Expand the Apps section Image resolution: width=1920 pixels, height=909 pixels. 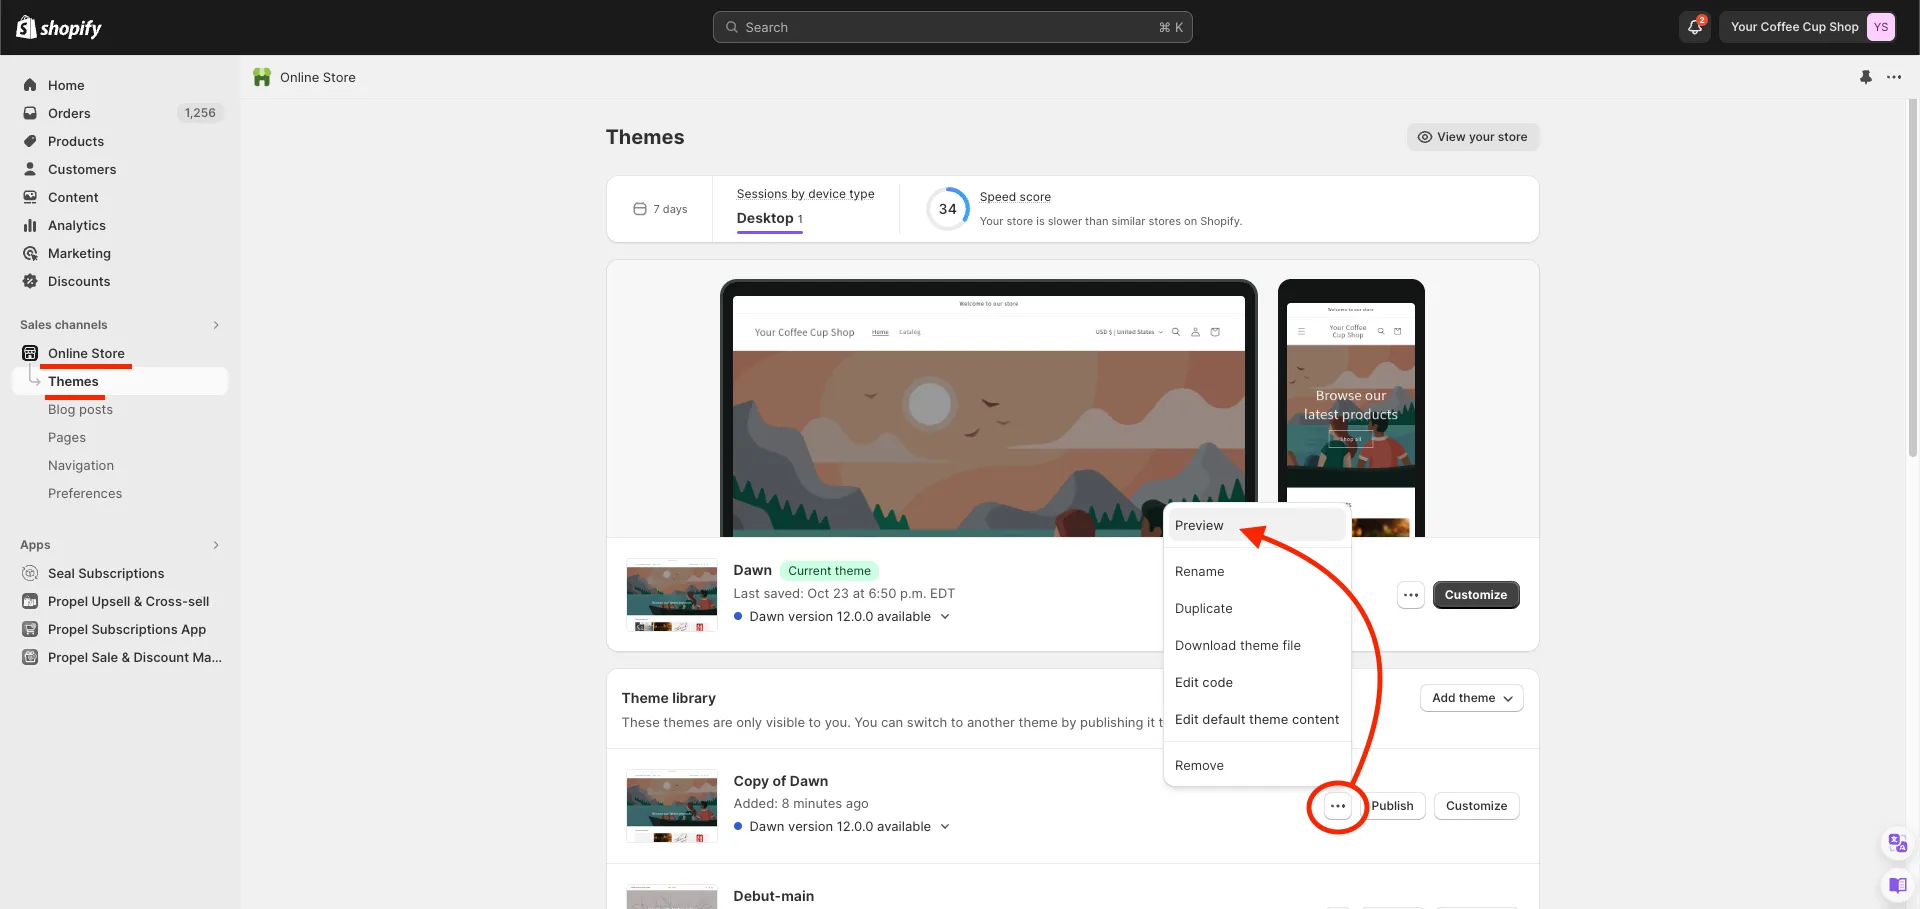click(216, 545)
